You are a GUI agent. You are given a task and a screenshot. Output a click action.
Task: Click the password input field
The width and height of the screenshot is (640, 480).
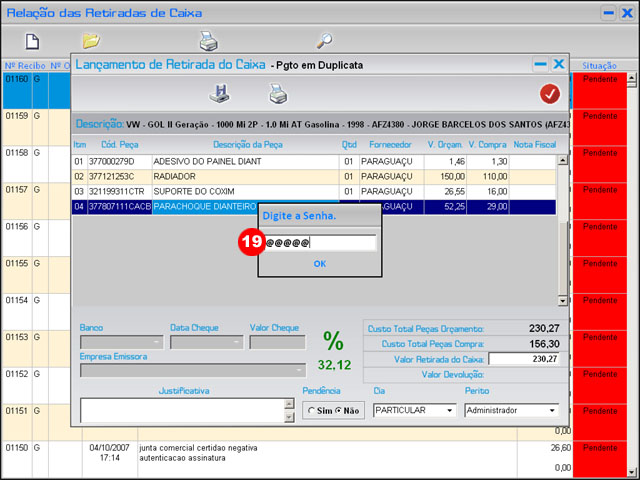[320, 243]
